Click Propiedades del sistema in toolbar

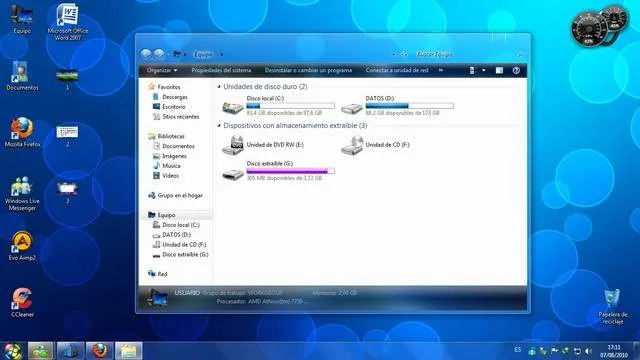(221, 70)
